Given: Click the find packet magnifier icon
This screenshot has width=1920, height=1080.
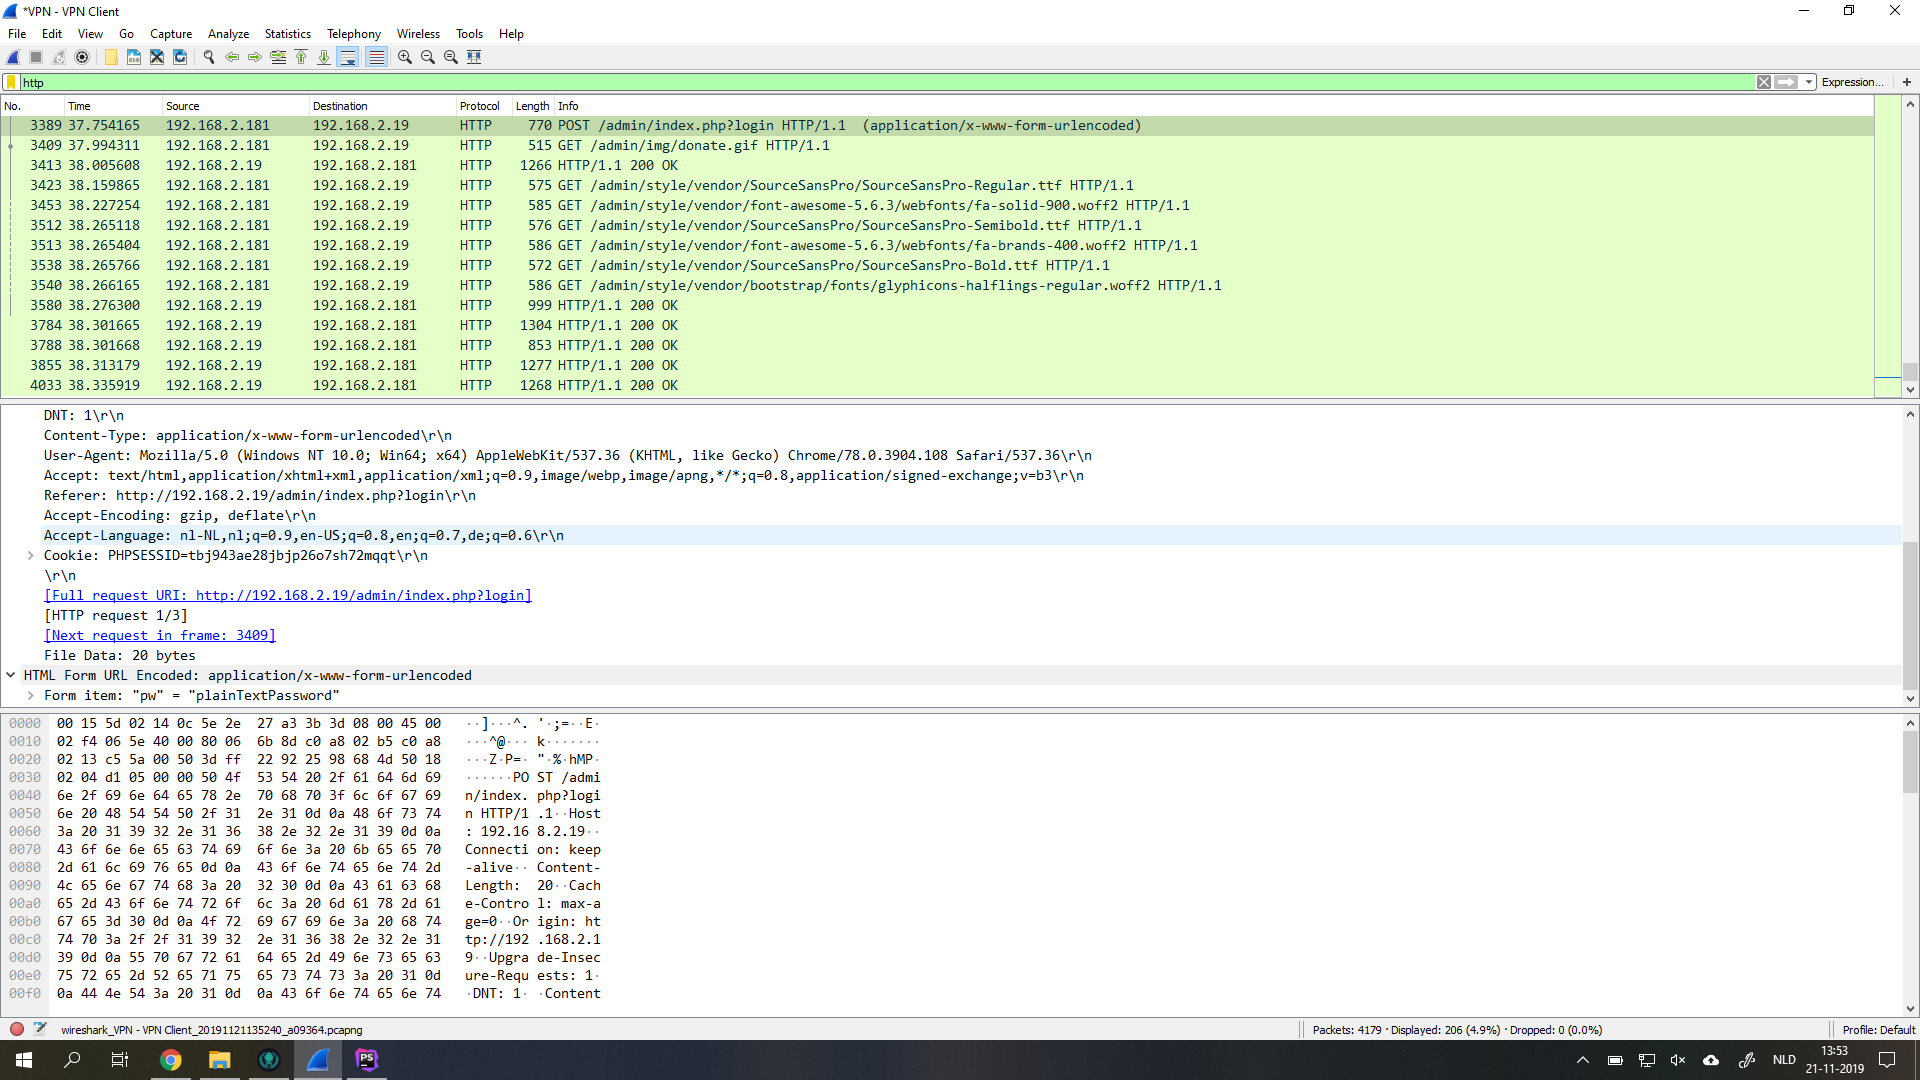Looking at the screenshot, I should [x=209, y=57].
